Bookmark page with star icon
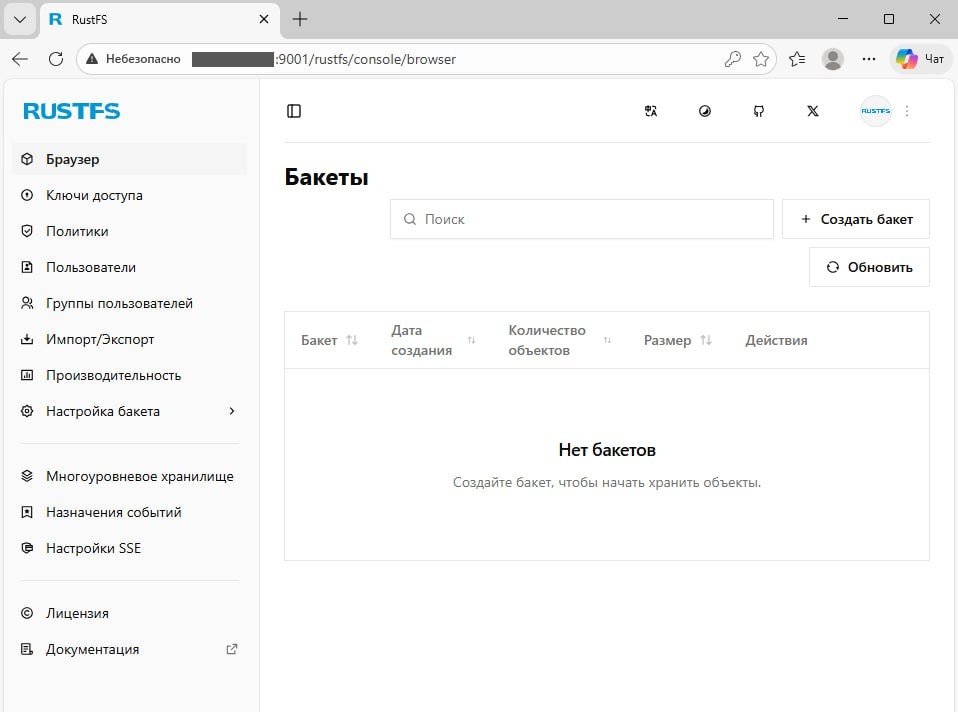 pos(761,59)
